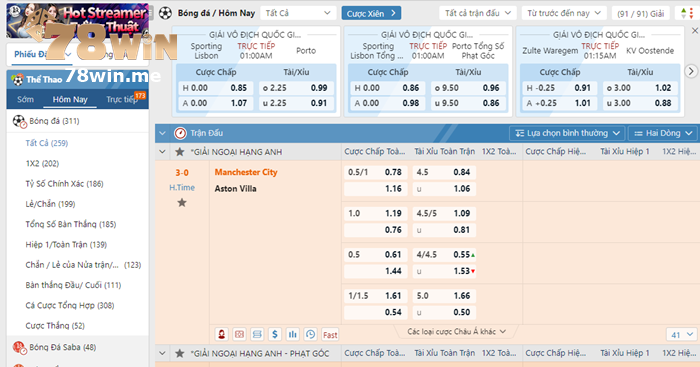Select the Phiếu Đặt bet slip tab
This screenshot has width=700, height=367.
(30, 54)
